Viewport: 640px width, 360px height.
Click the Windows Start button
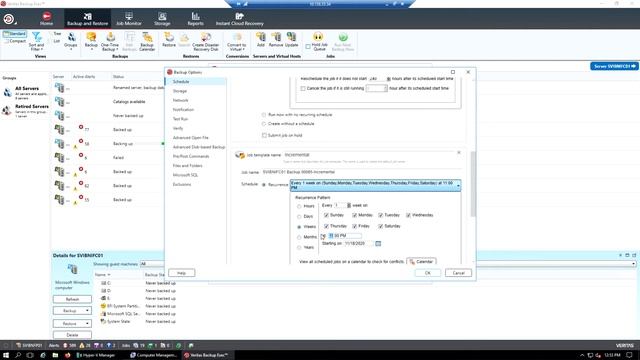click(x=6, y=355)
